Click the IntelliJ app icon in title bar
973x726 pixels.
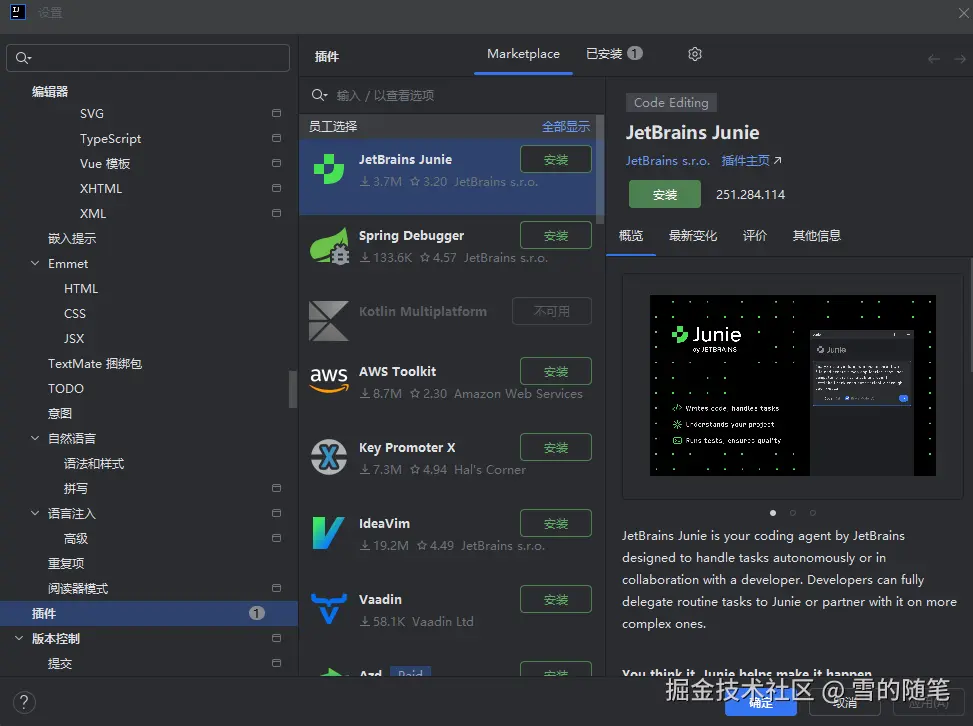click(17, 12)
